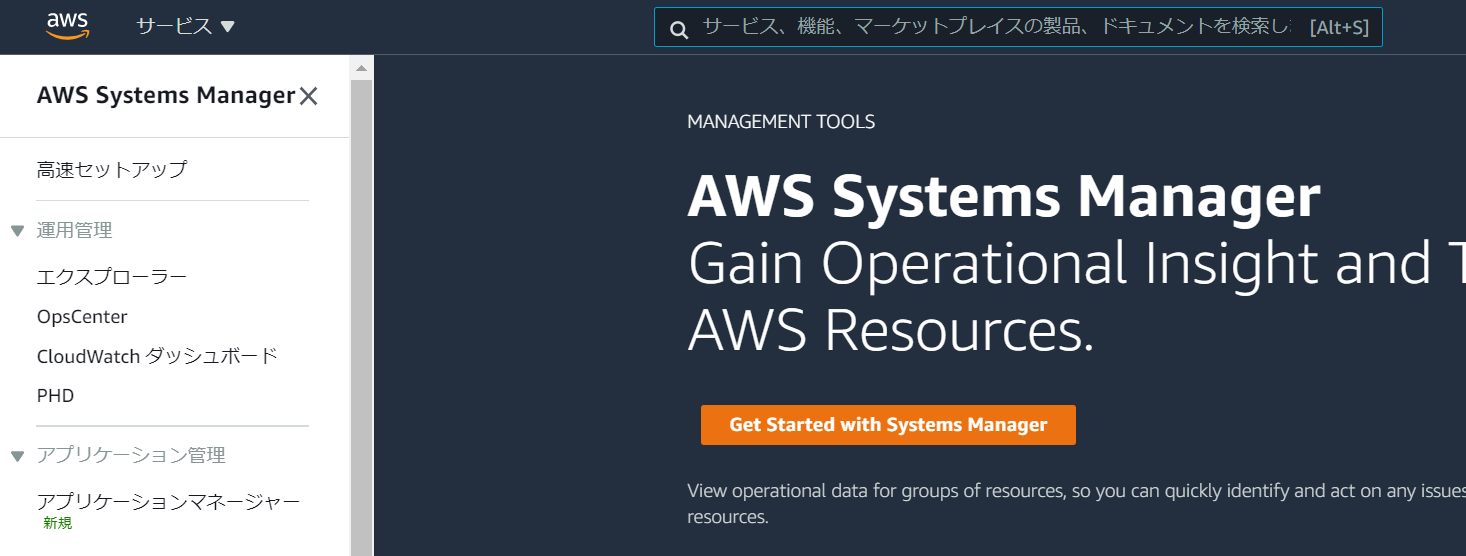This screenshot has width=1466, height=556.
Task: Close the AWS Systems Manager sidebar
Action: click(x=309, y=96)
